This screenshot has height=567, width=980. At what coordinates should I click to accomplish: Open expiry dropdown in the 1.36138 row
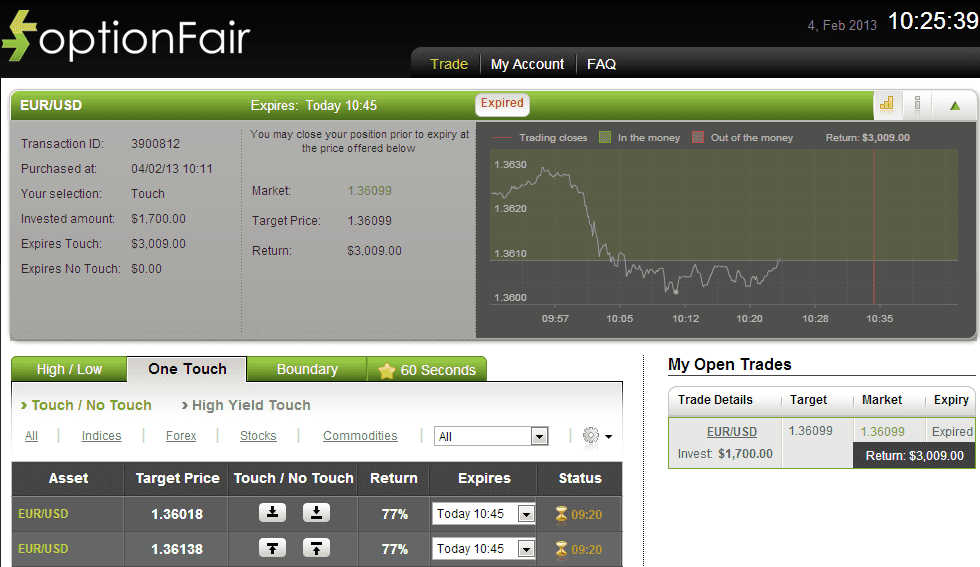526,549
